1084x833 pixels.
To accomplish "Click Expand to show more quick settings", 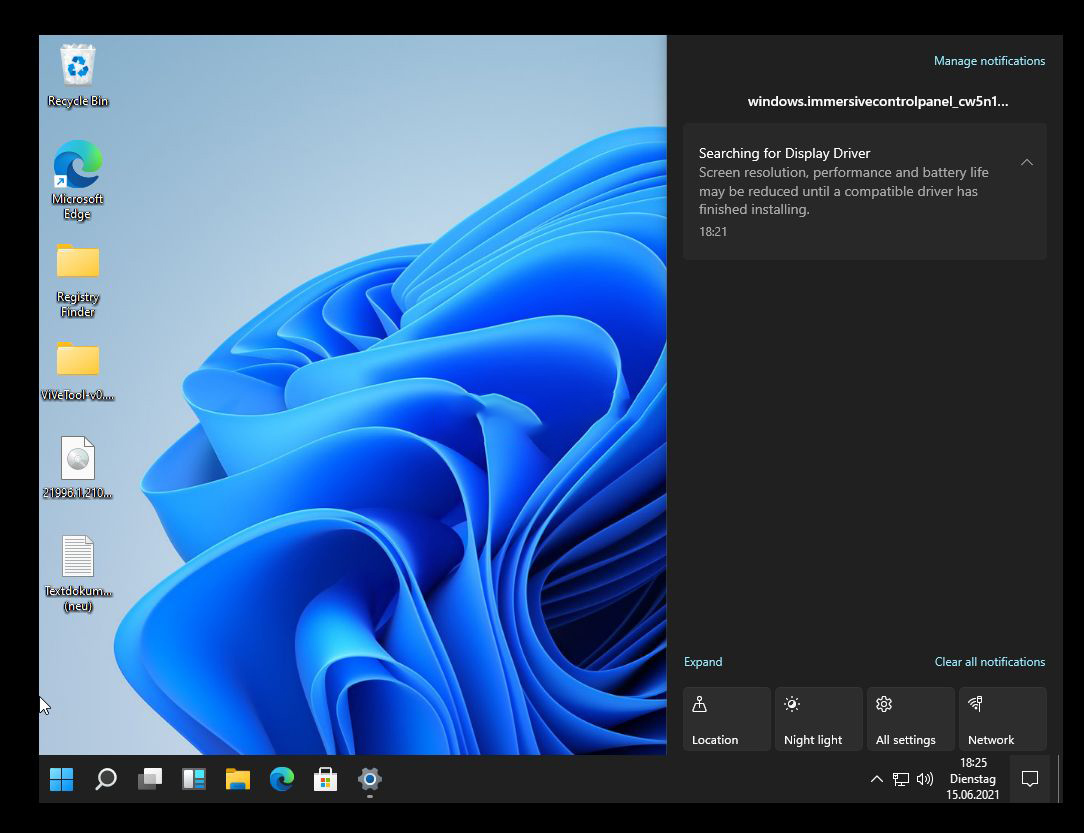I will 703,661.
